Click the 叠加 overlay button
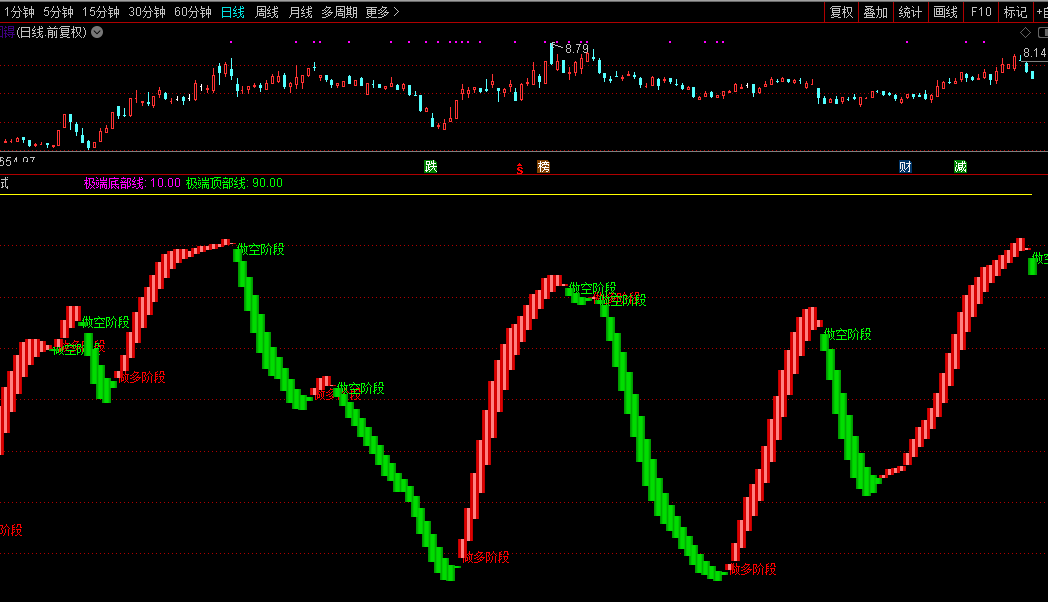This screenshot has height=602, width=1048. tap(875, 12)
